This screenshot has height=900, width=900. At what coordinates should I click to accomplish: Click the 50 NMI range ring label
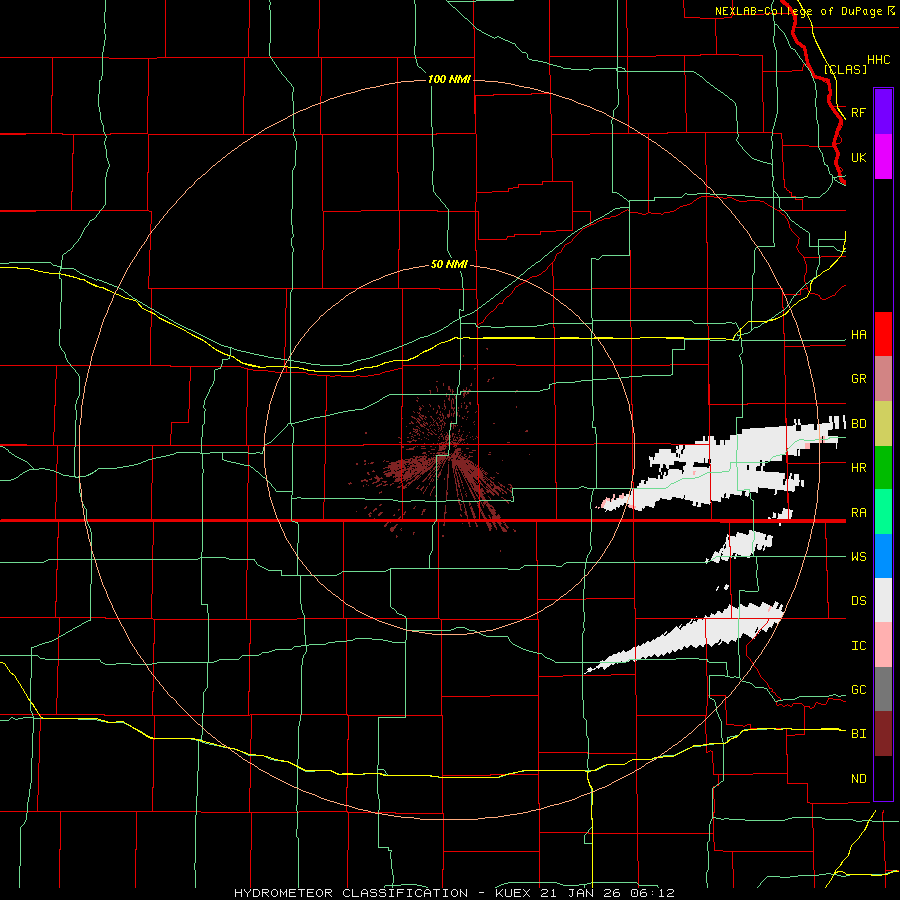449,265
